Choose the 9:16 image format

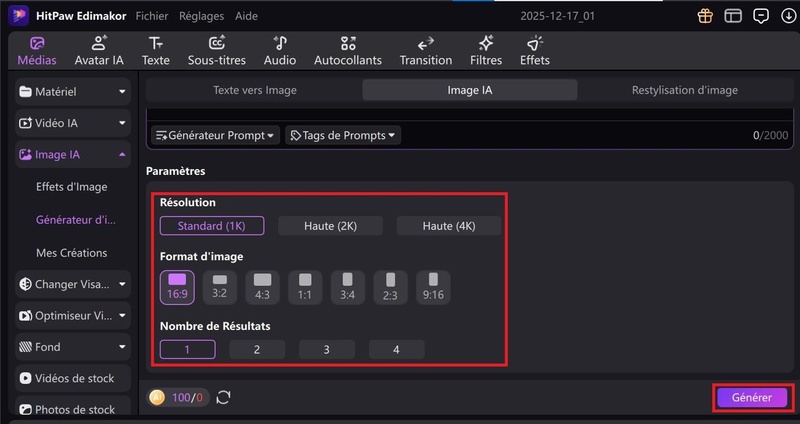[x=433, y=287]
